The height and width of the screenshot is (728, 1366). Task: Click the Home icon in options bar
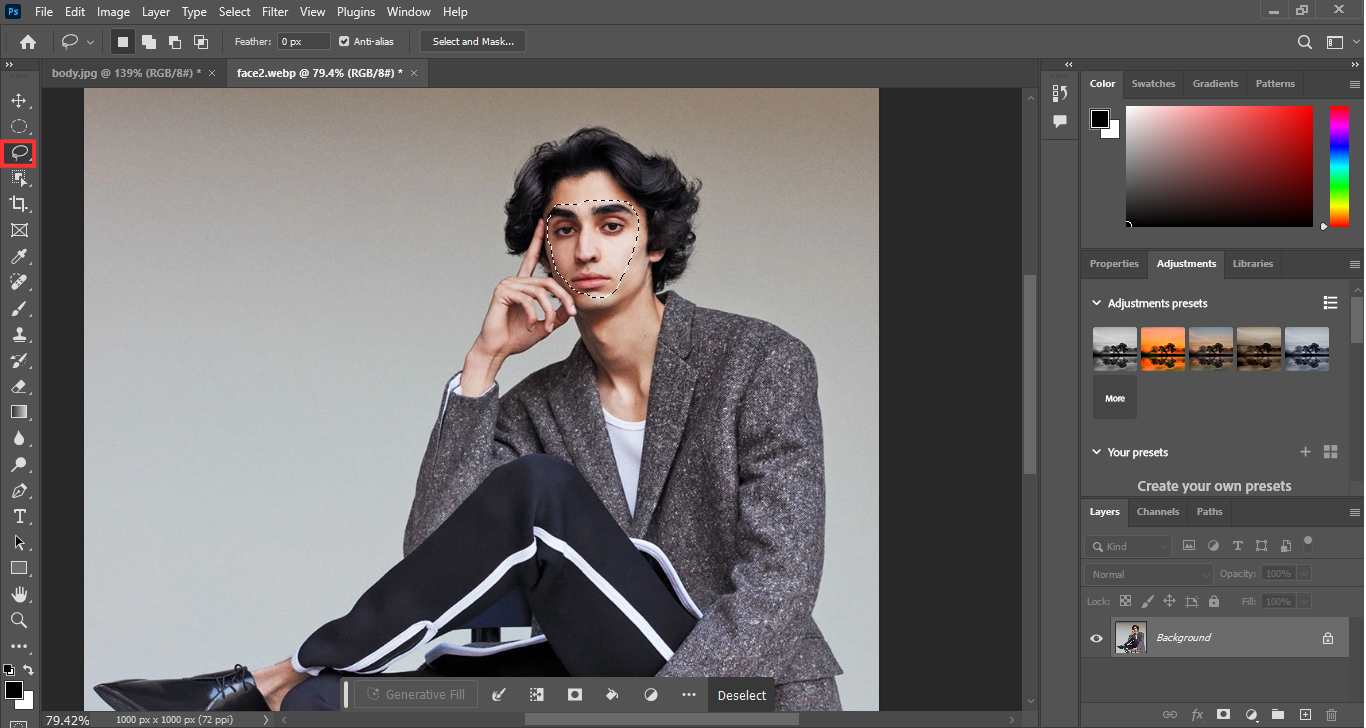[x=28, y=42]
